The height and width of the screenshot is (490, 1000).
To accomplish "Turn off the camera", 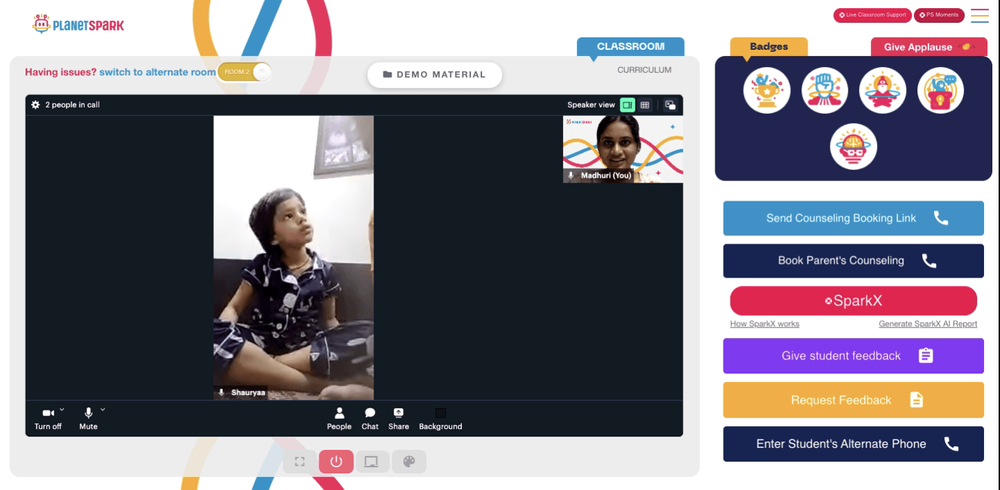I will tap(48, 419).
